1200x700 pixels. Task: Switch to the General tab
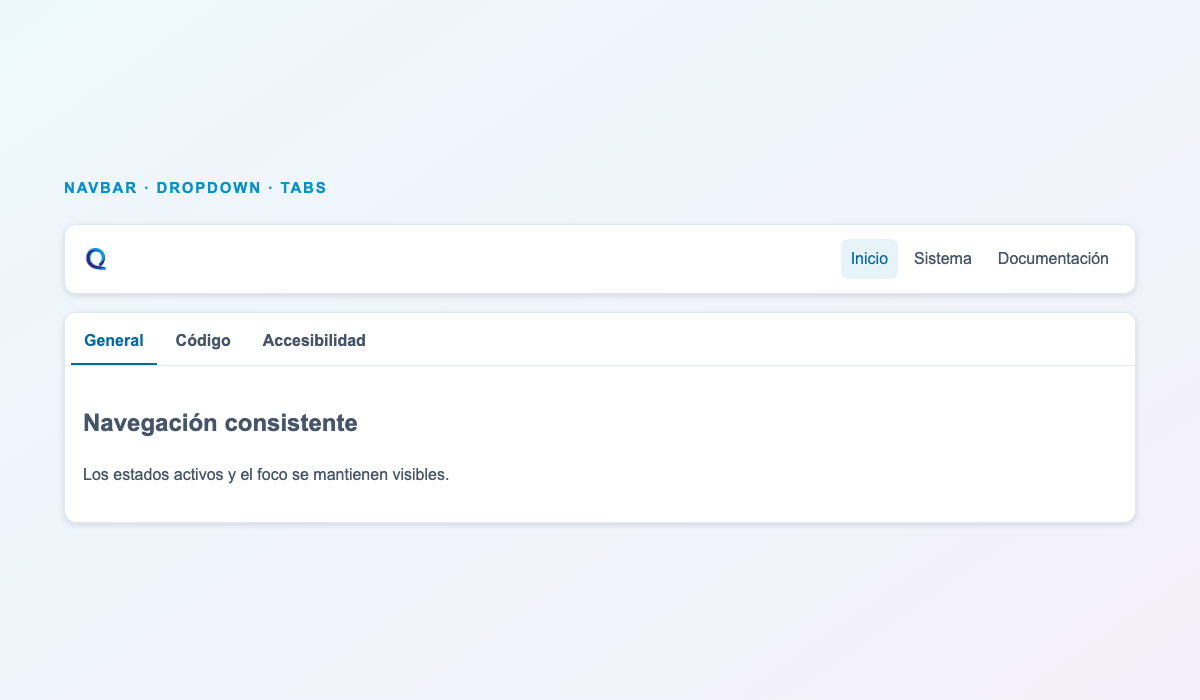coord(114,340)
